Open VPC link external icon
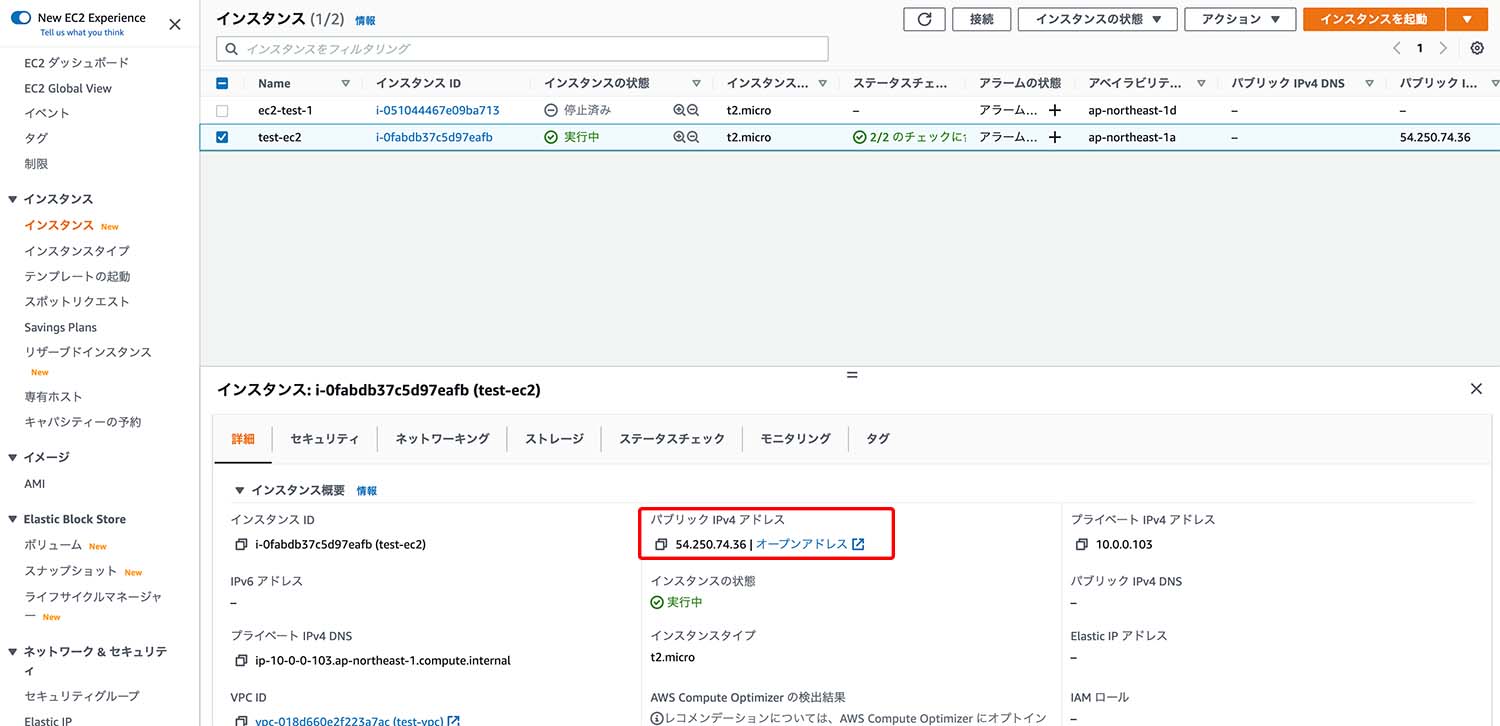1500x726 pixels. (x=454, y=721)
